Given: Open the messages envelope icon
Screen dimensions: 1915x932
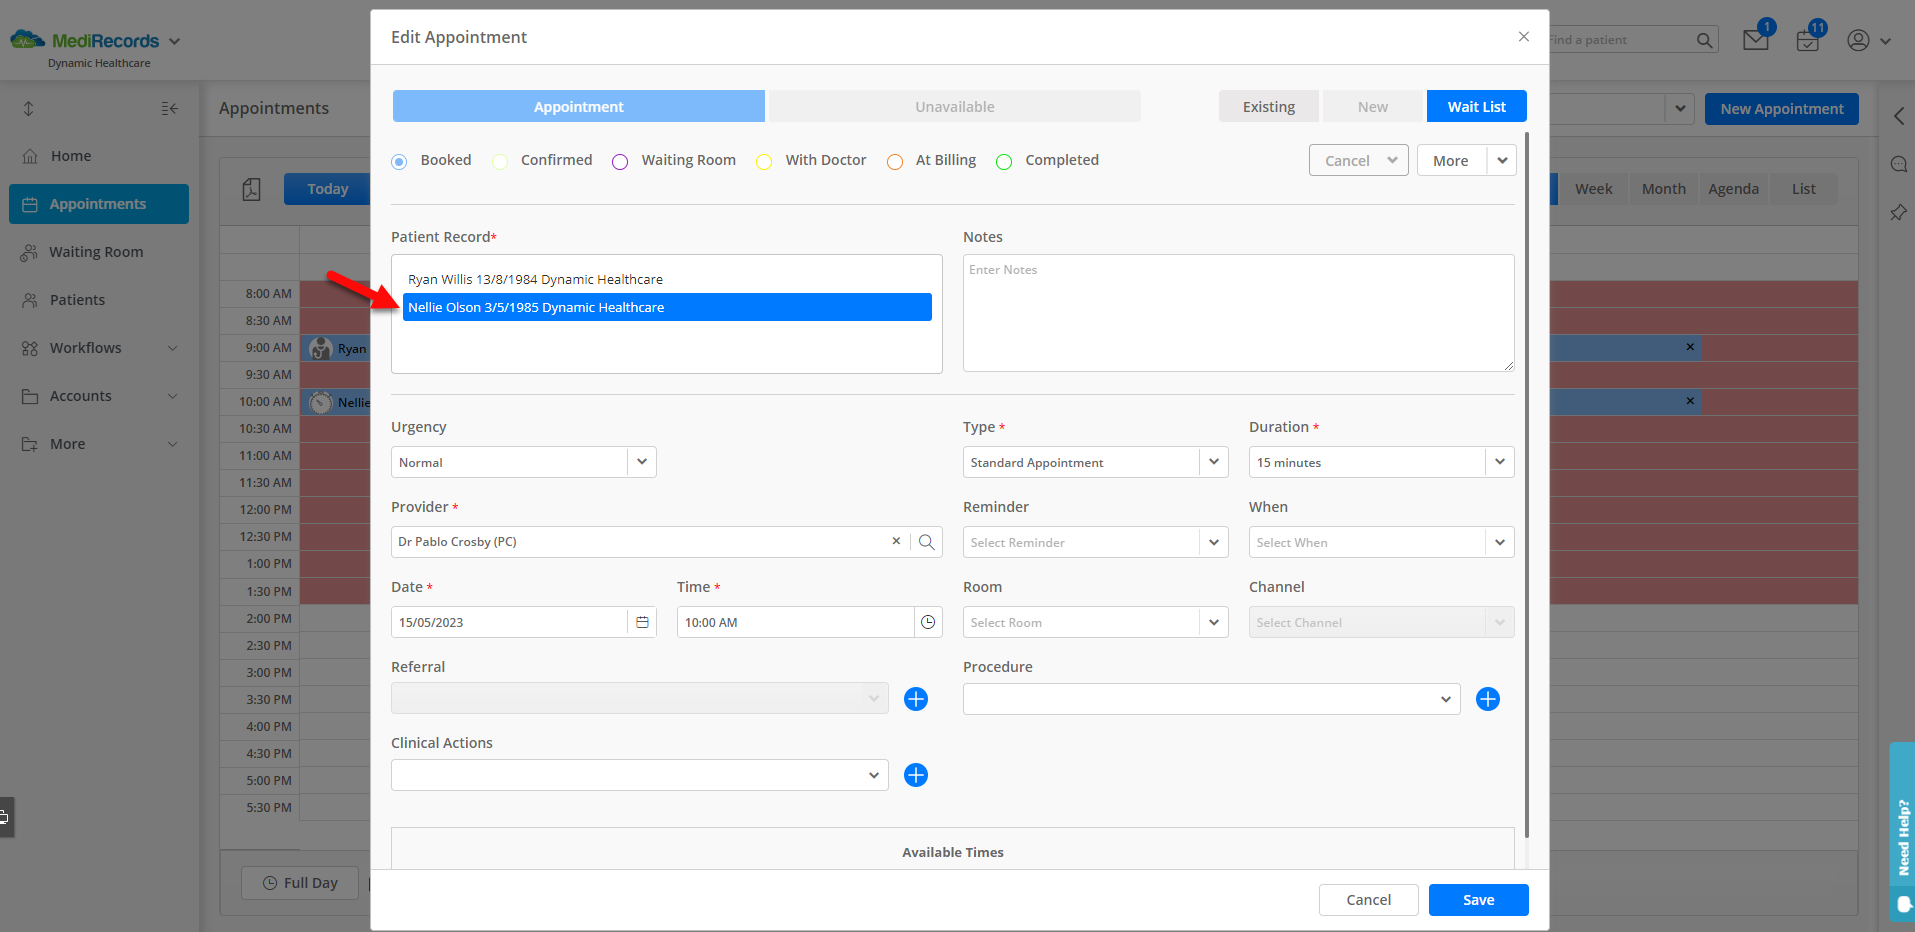Looking at the screenshot, I should [x=1755, y=40].
